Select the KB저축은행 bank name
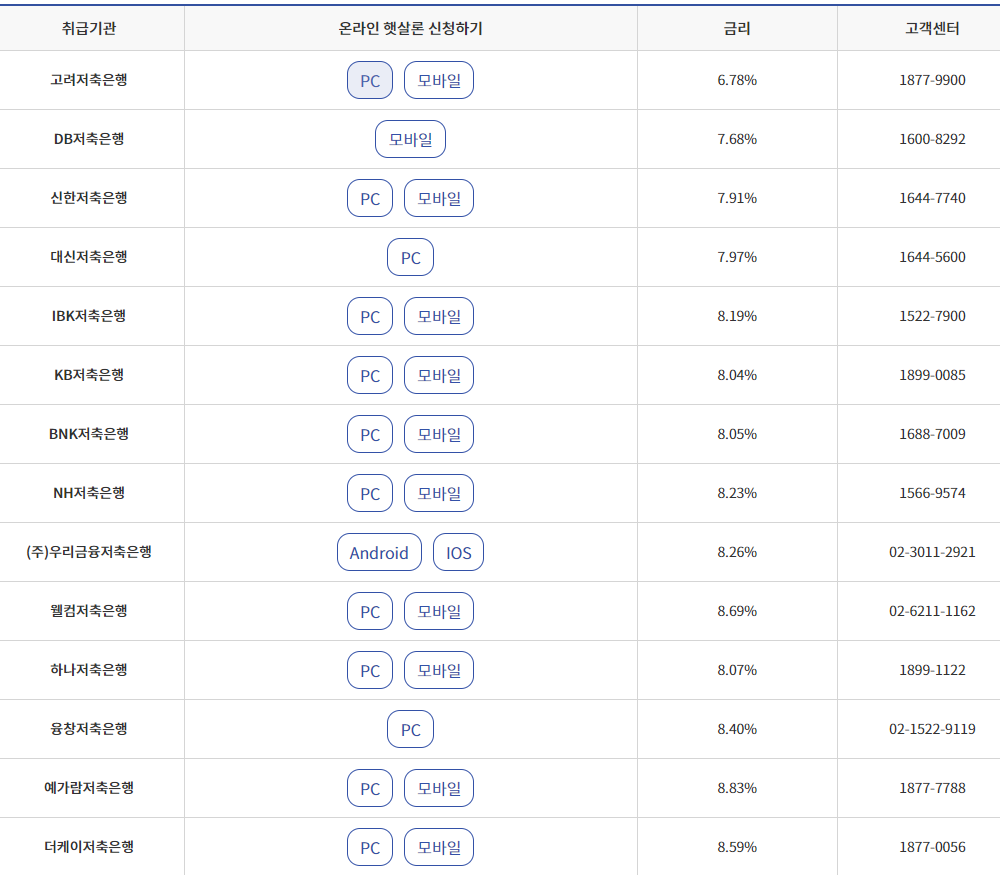 89,375
